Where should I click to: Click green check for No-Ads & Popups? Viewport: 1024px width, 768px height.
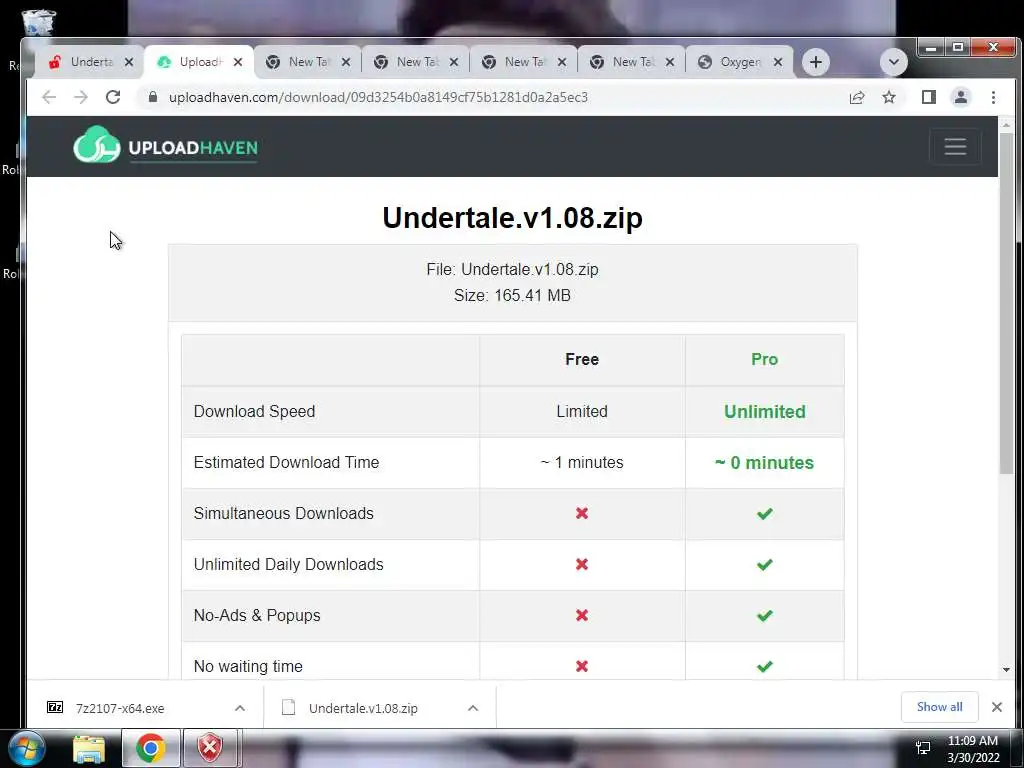[764, 615]
